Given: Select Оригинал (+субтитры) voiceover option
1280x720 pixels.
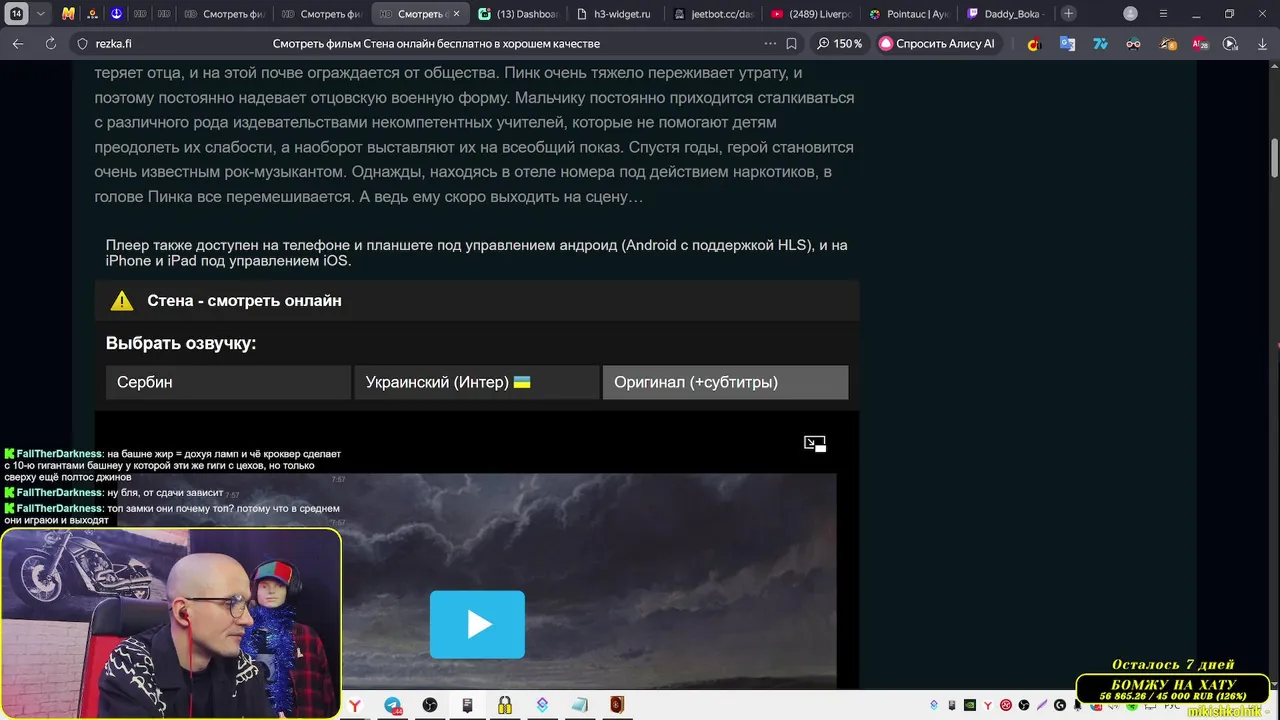Looking at the screenshot, I should [725, 382].
